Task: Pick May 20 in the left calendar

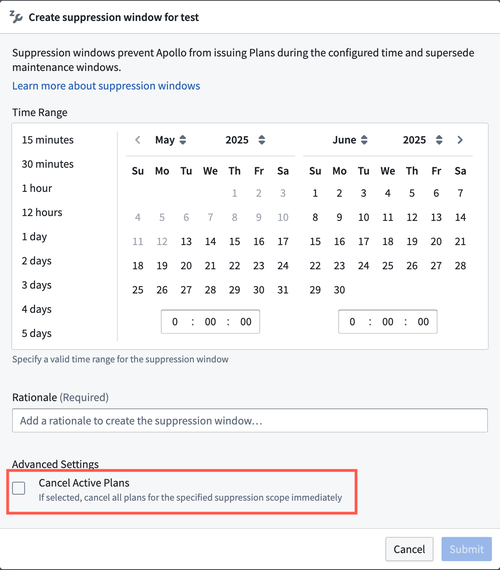Action: pyautogui.click(x=186, y=266)
